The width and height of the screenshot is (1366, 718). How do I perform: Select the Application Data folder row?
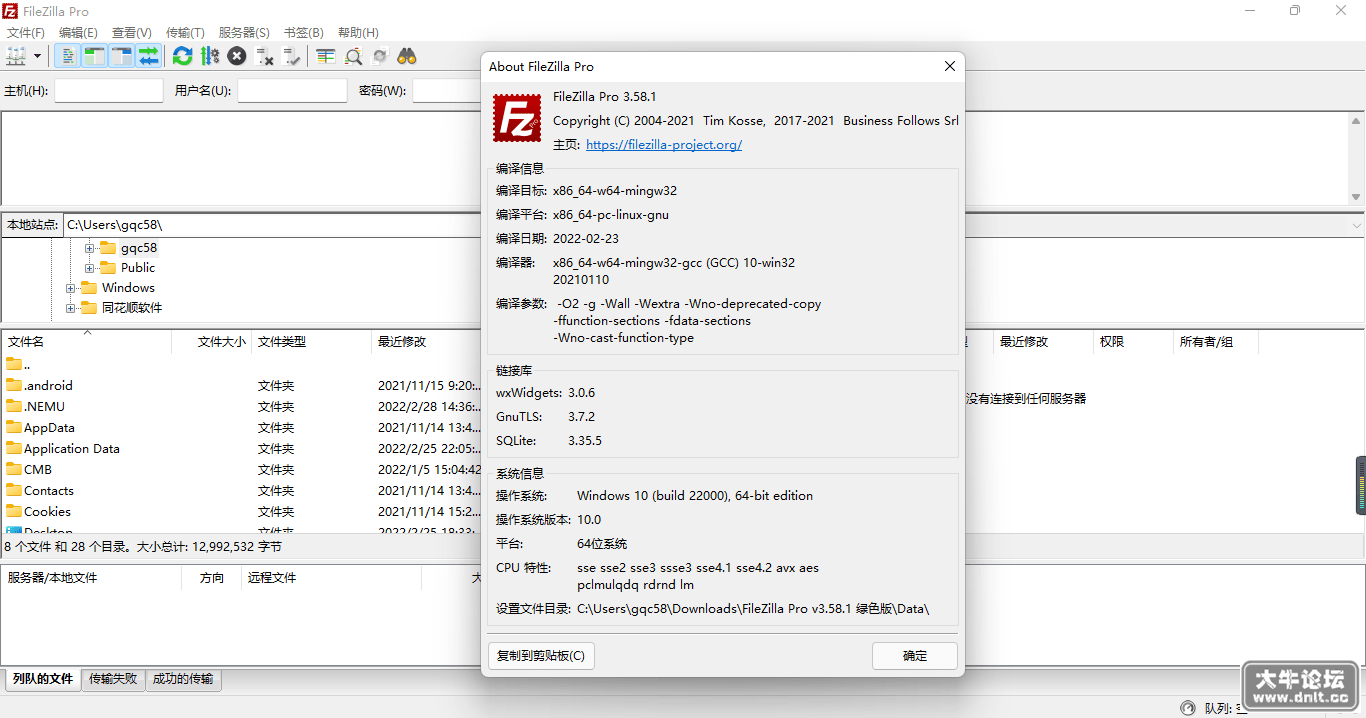tap(242, 449)
